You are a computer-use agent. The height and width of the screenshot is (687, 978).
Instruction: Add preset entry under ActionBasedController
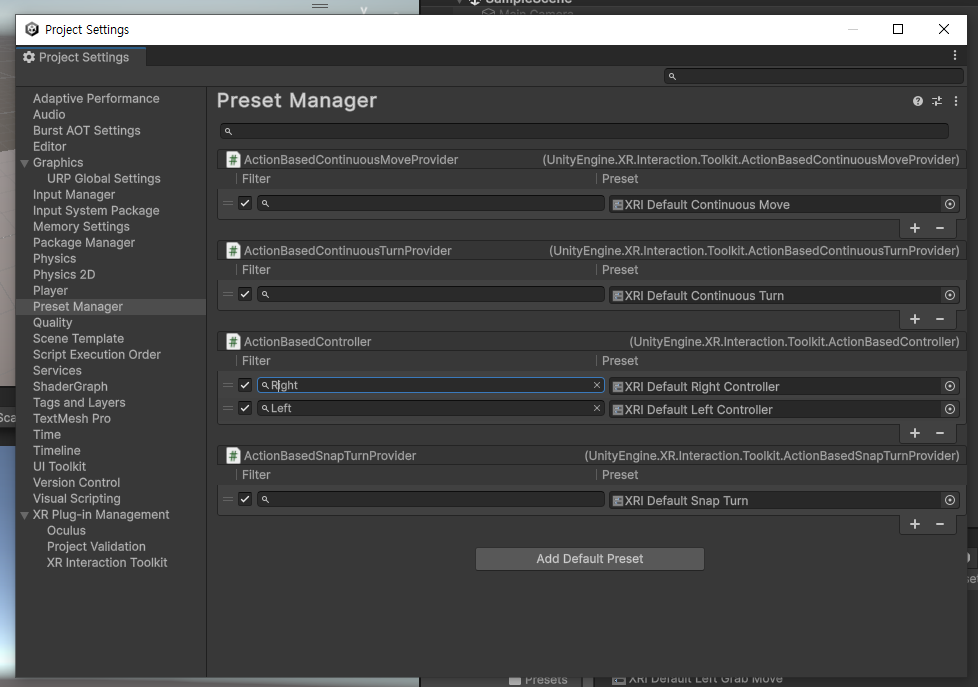pos(915,433)
